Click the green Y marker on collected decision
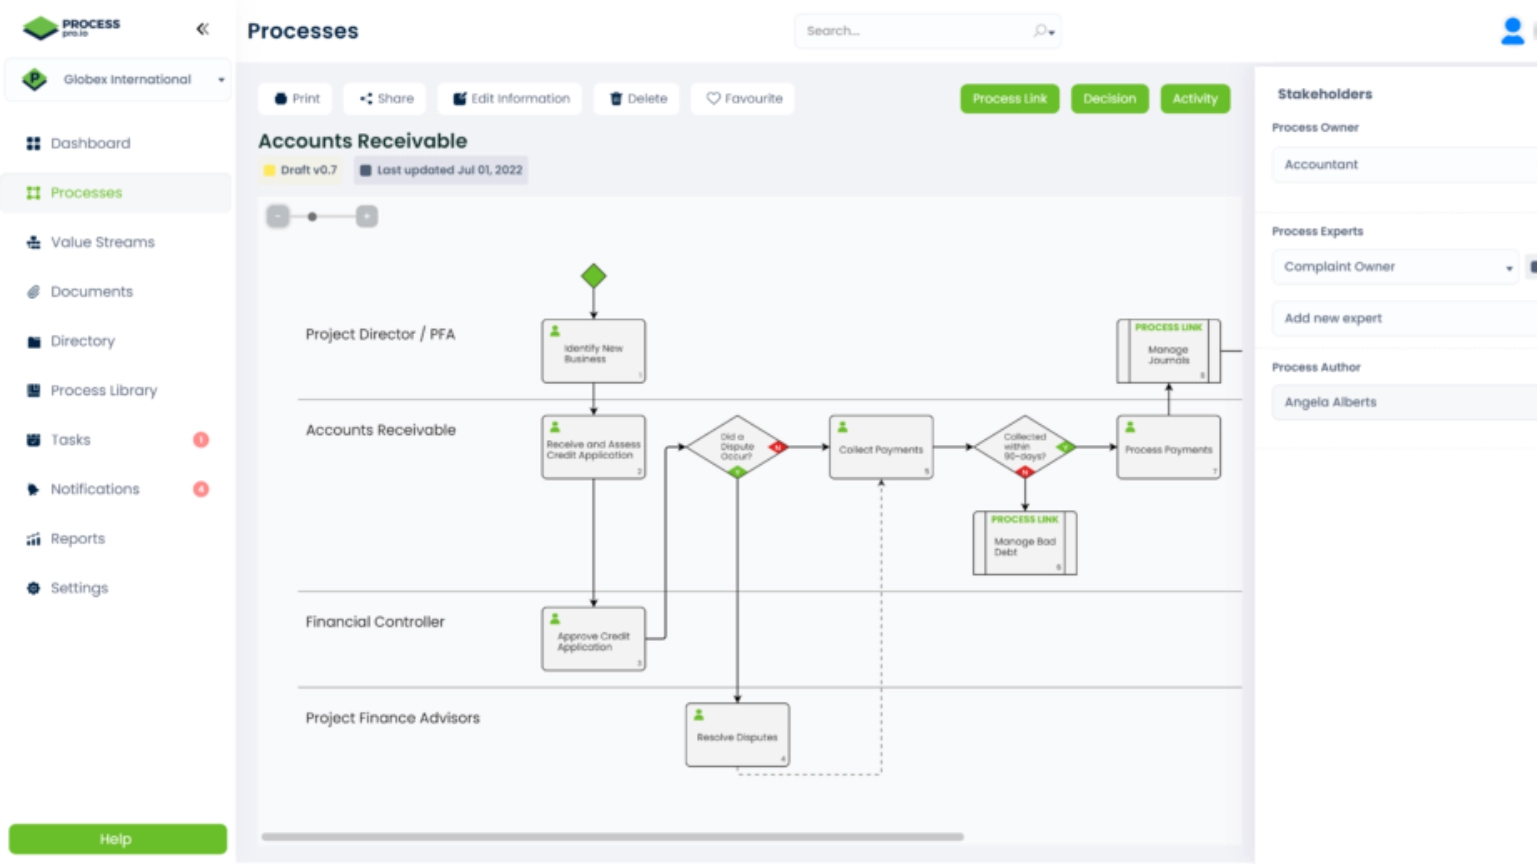 tap(1065, 447)
